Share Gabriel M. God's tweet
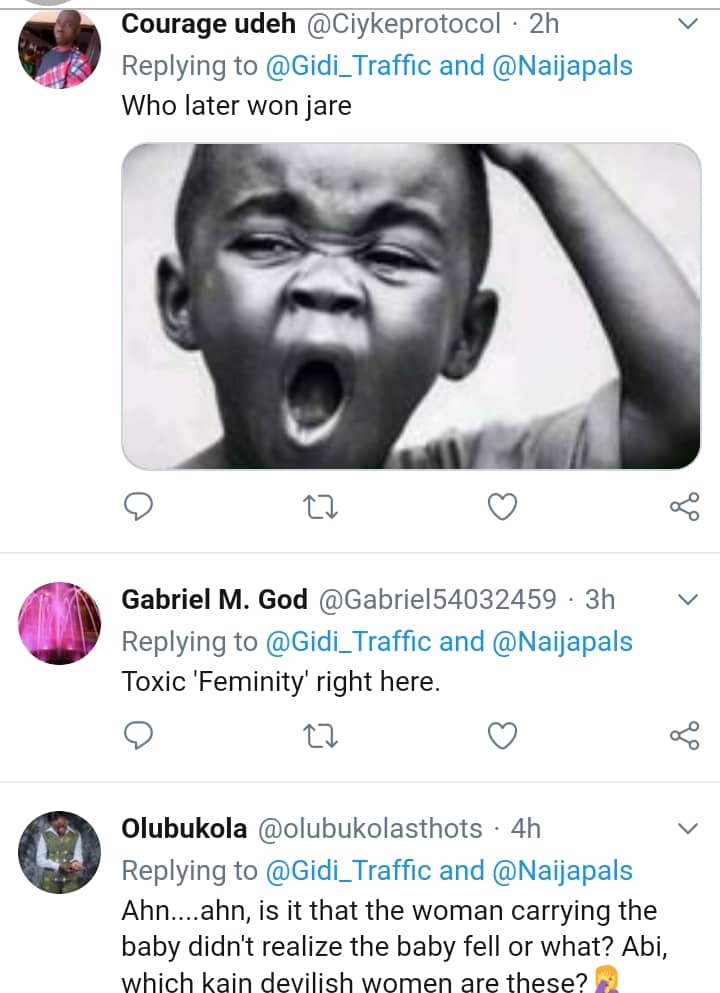The image size is (720, 993). 684,737
